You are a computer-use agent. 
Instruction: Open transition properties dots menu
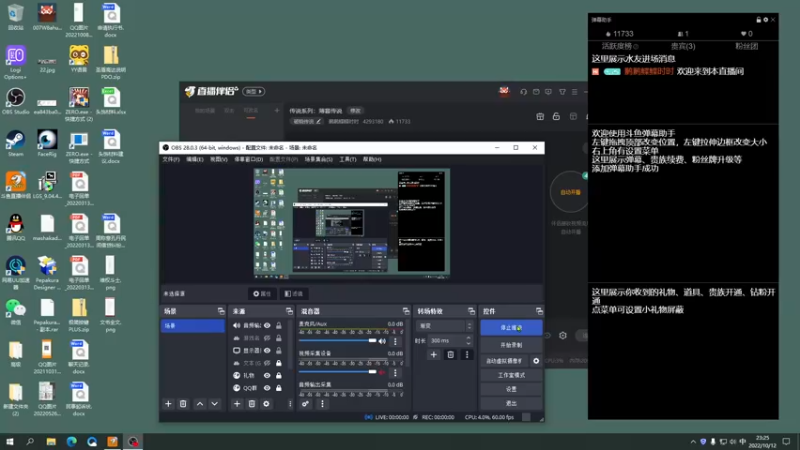click(x=467, y=355)
